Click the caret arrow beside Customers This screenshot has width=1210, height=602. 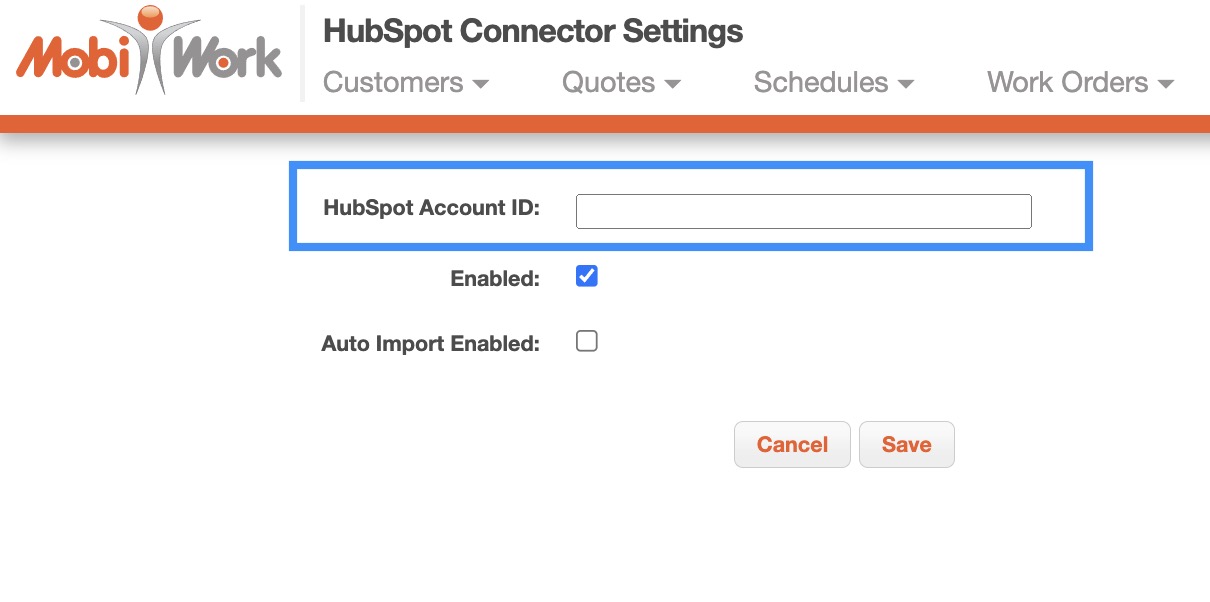pyautogui.click(x=481, y=84)
